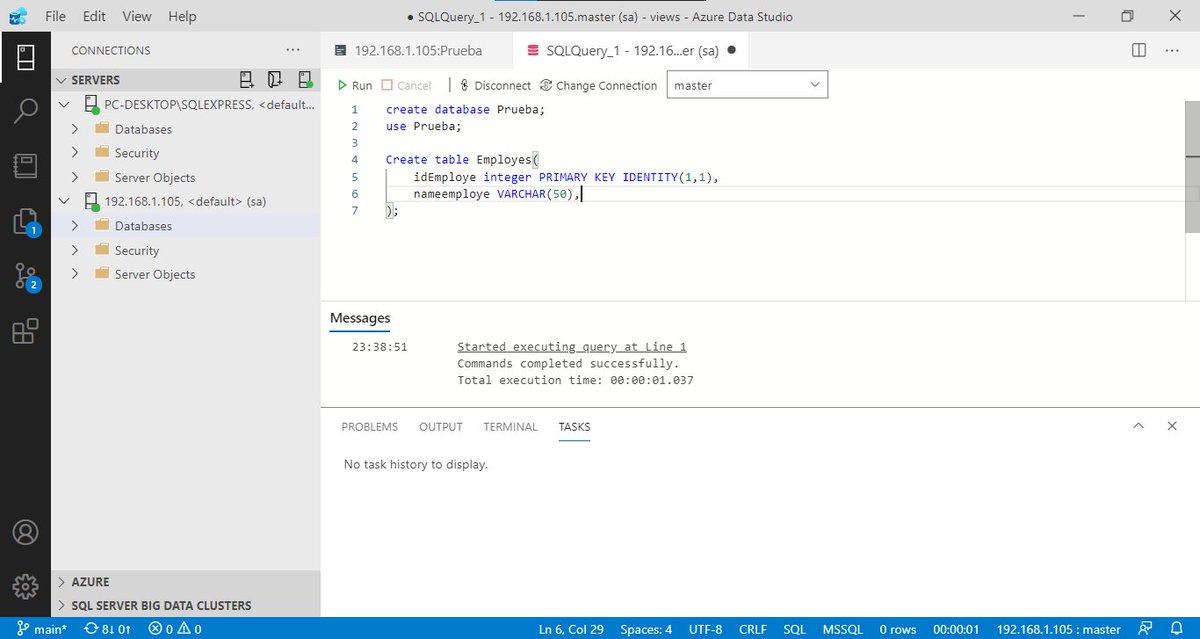Click the New Connection icon in Servers
The width and height of the screenshot is (1200, 639).
247,79
